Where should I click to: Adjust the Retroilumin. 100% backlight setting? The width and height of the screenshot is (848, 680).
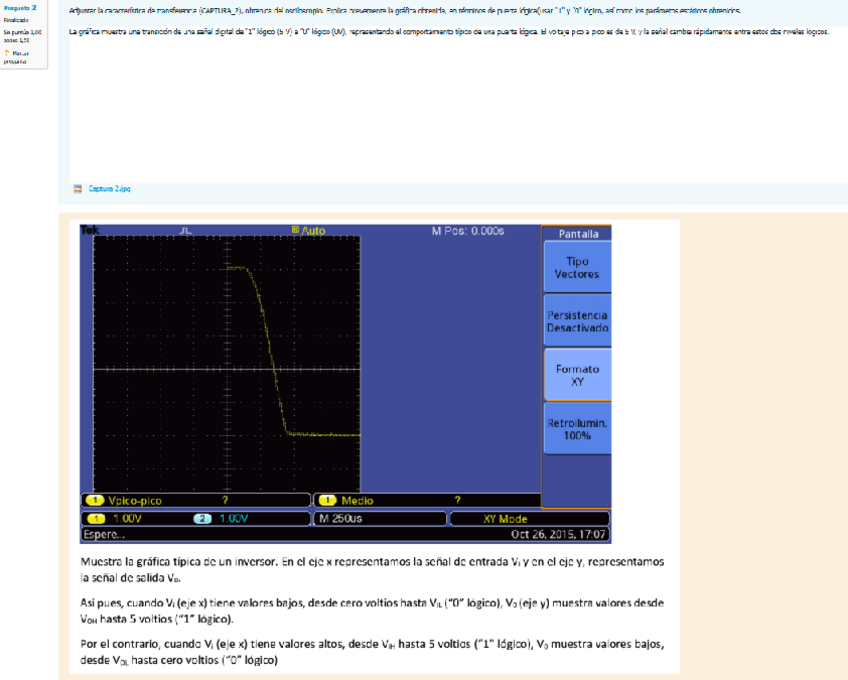click(x=576, y=429)
